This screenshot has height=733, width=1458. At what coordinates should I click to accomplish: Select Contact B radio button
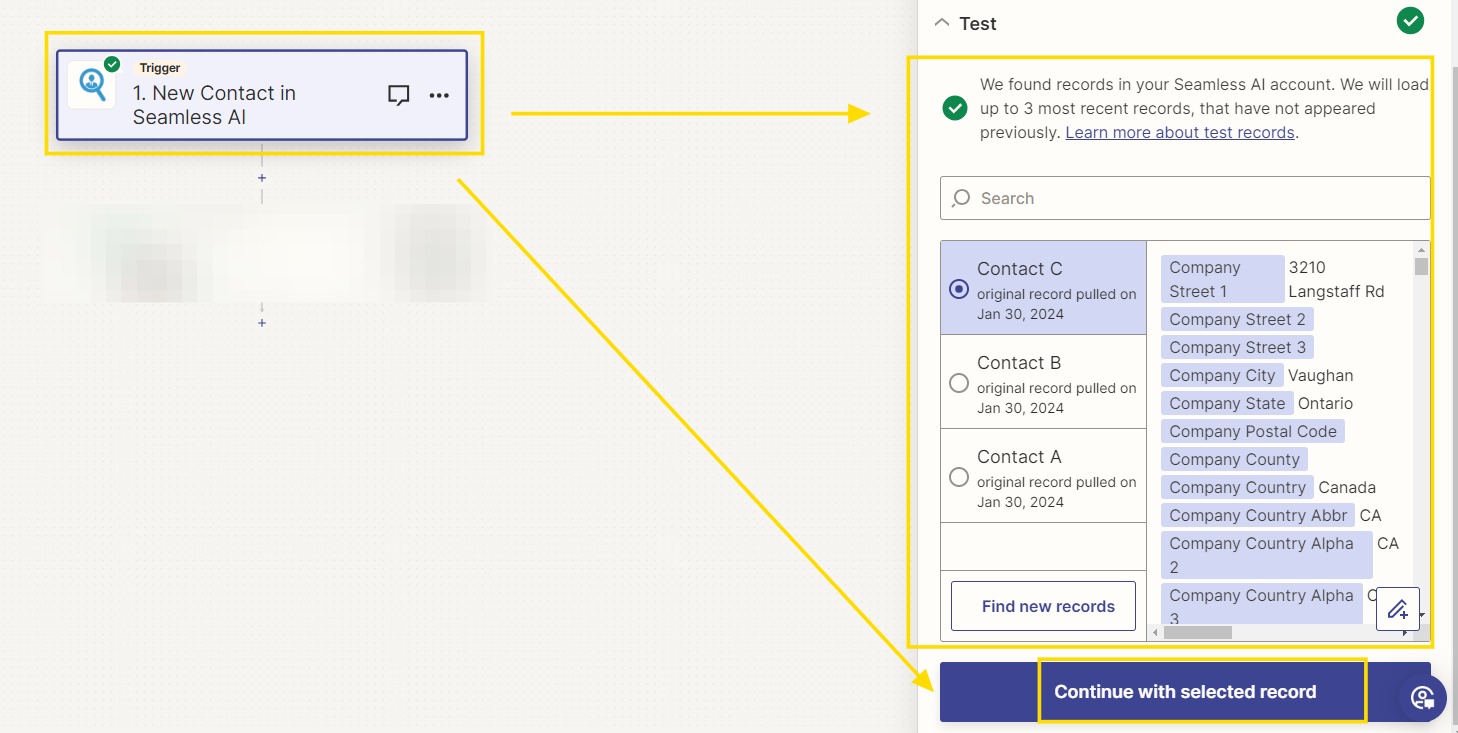point(959,383)
